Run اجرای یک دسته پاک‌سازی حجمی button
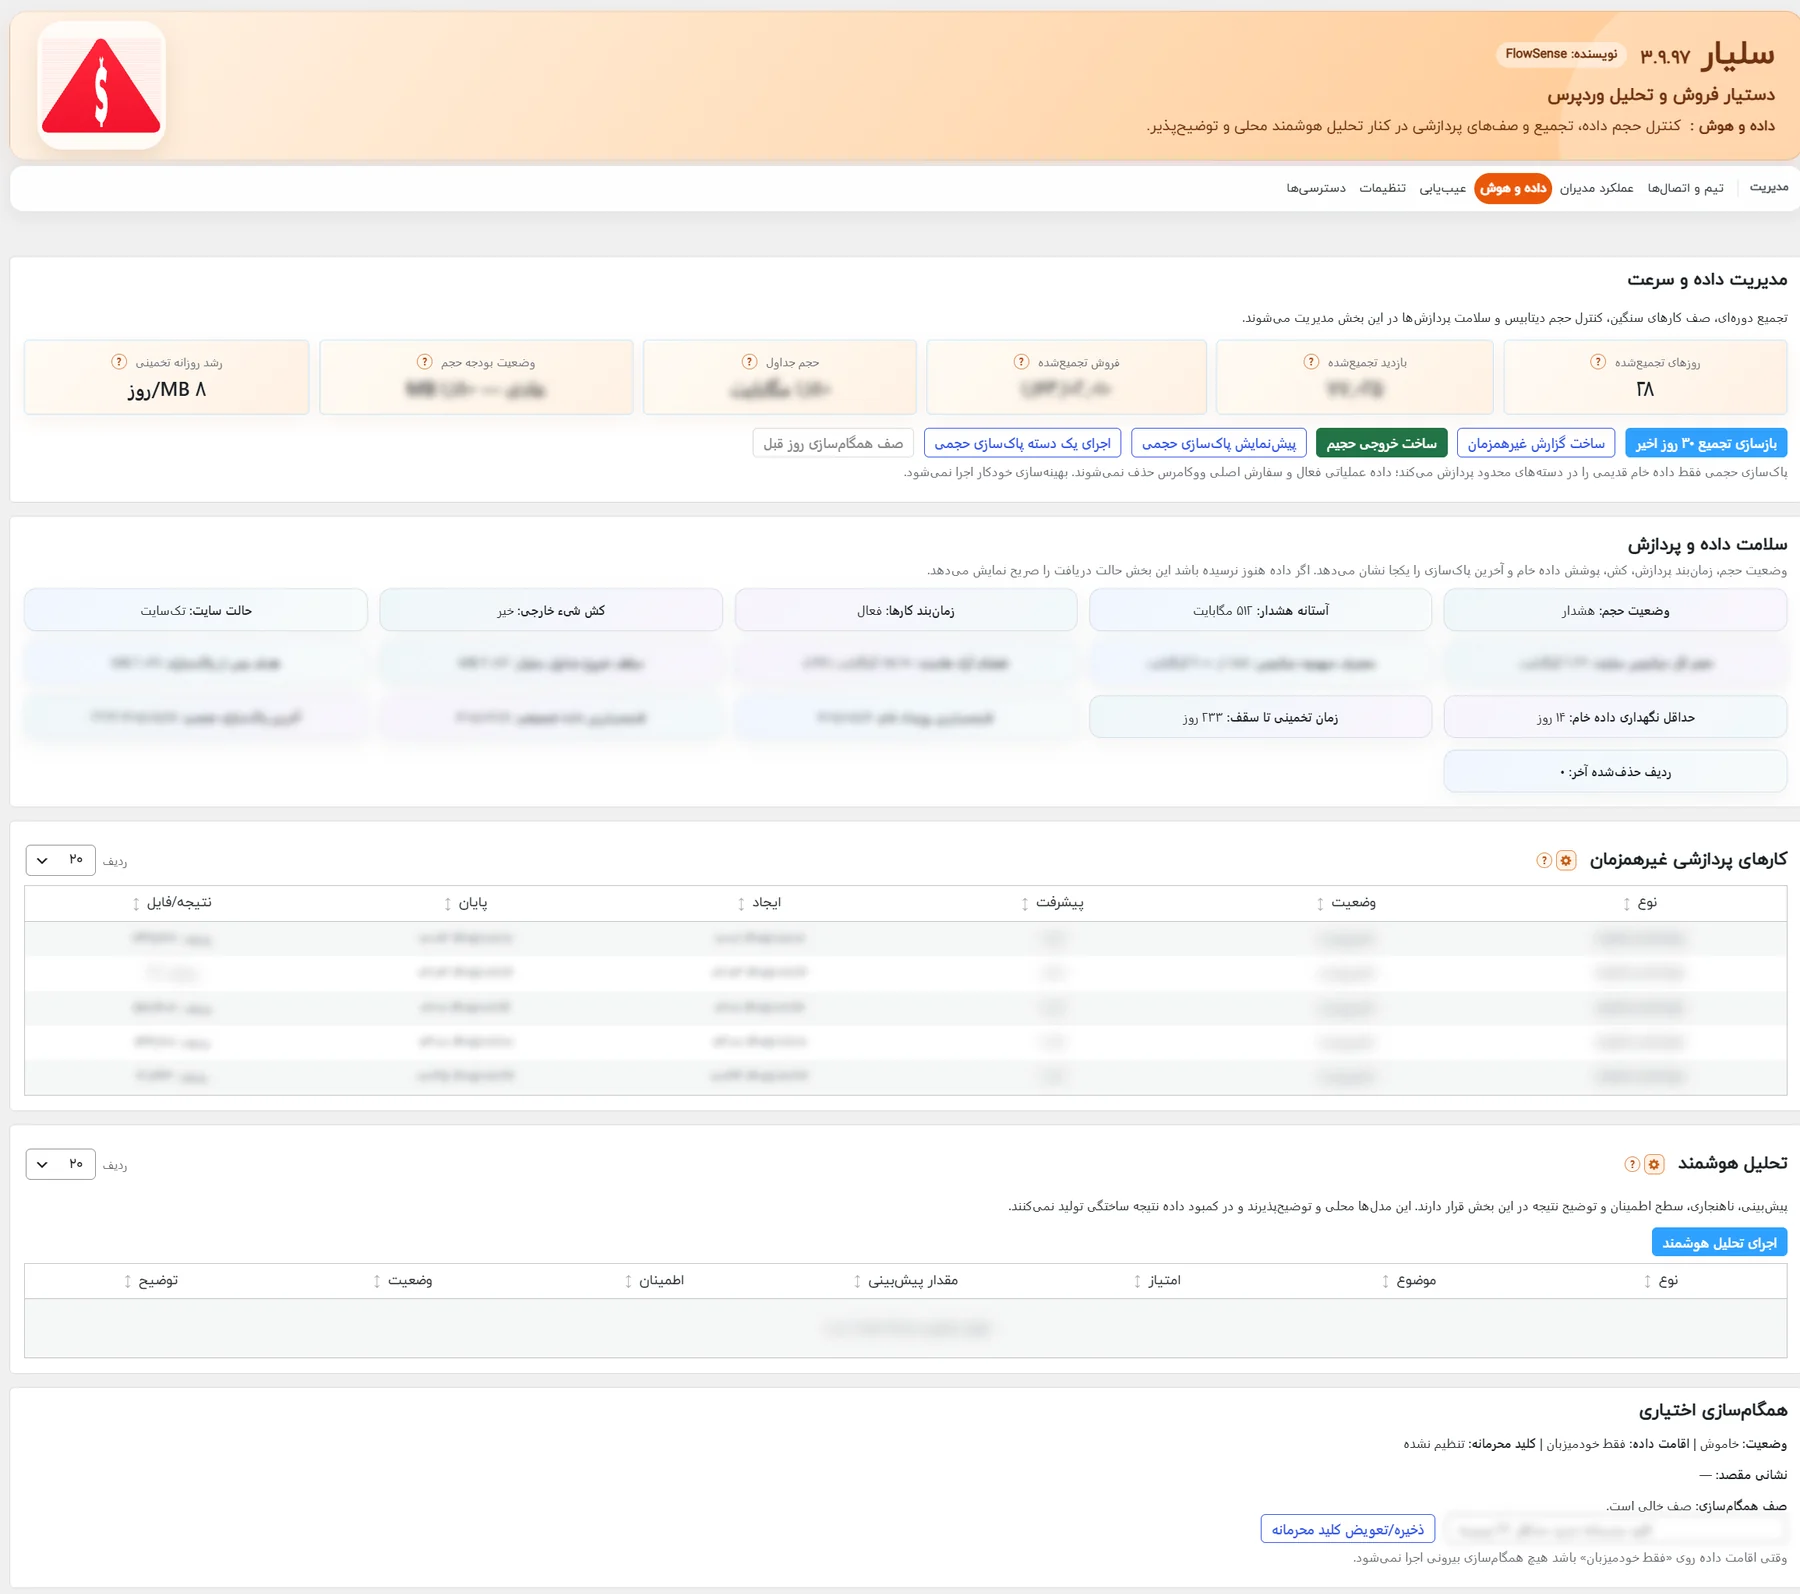 (1023, 443)
